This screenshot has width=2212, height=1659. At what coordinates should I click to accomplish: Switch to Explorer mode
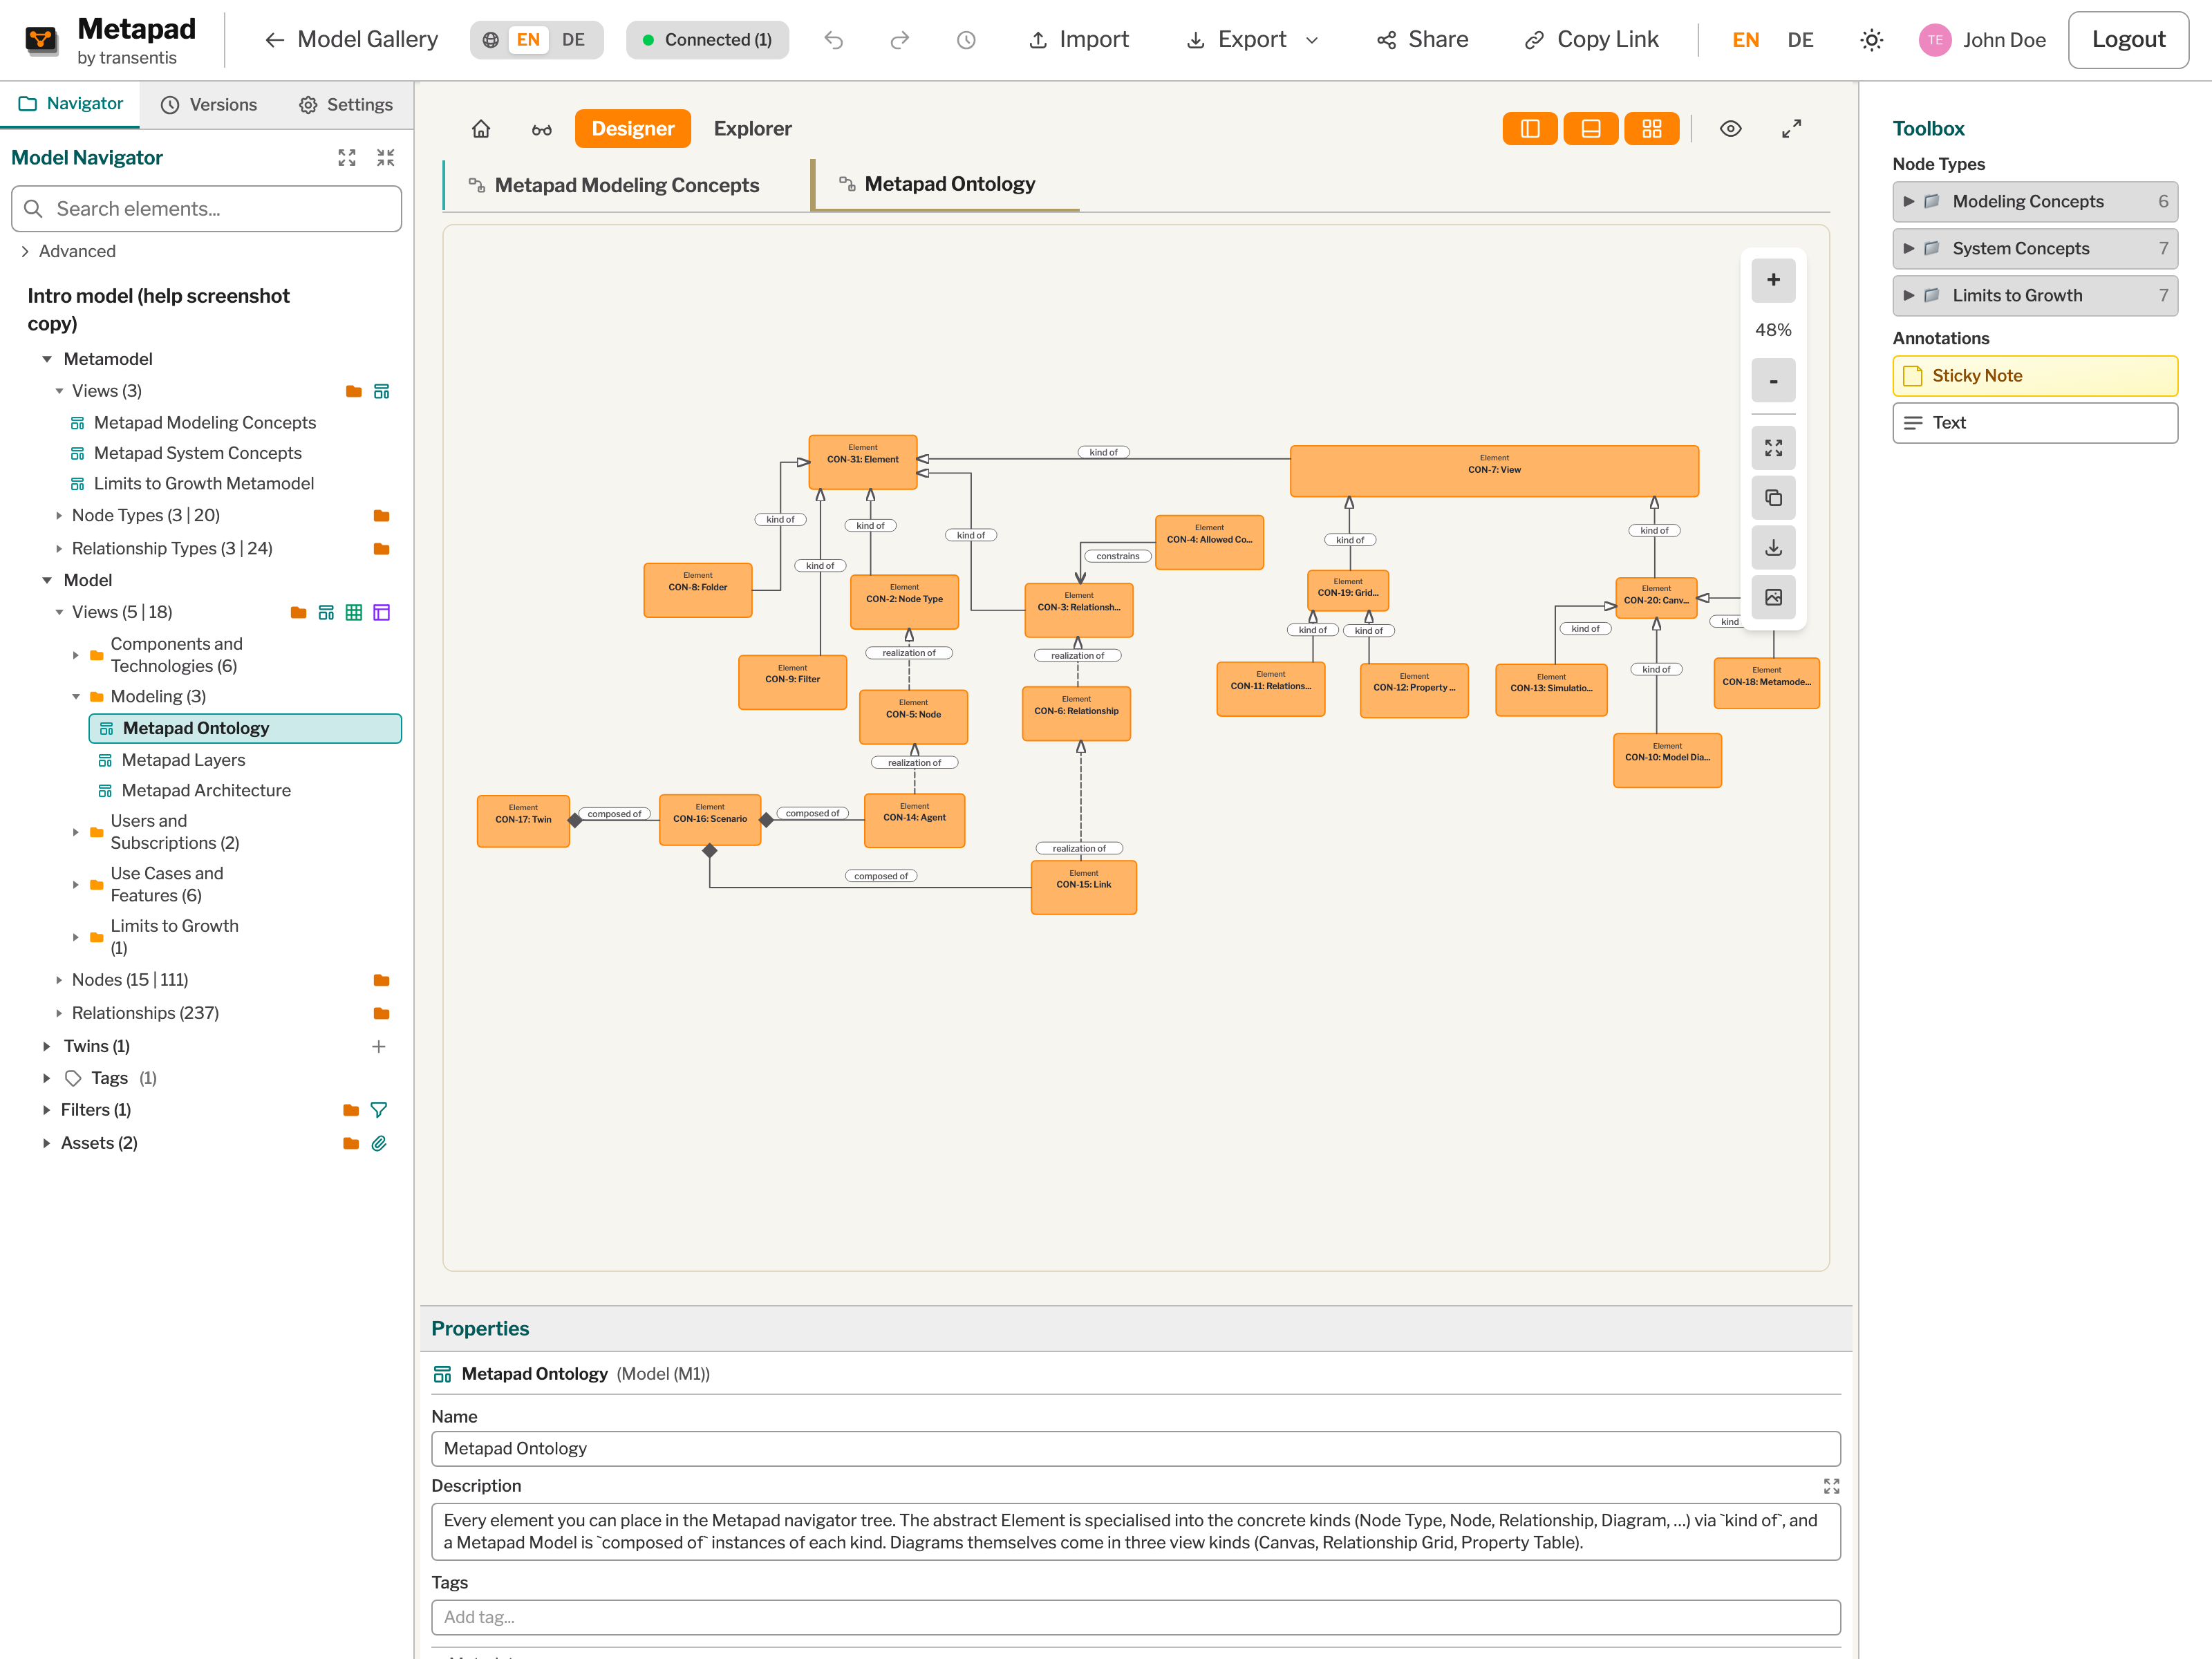point(752,129)
